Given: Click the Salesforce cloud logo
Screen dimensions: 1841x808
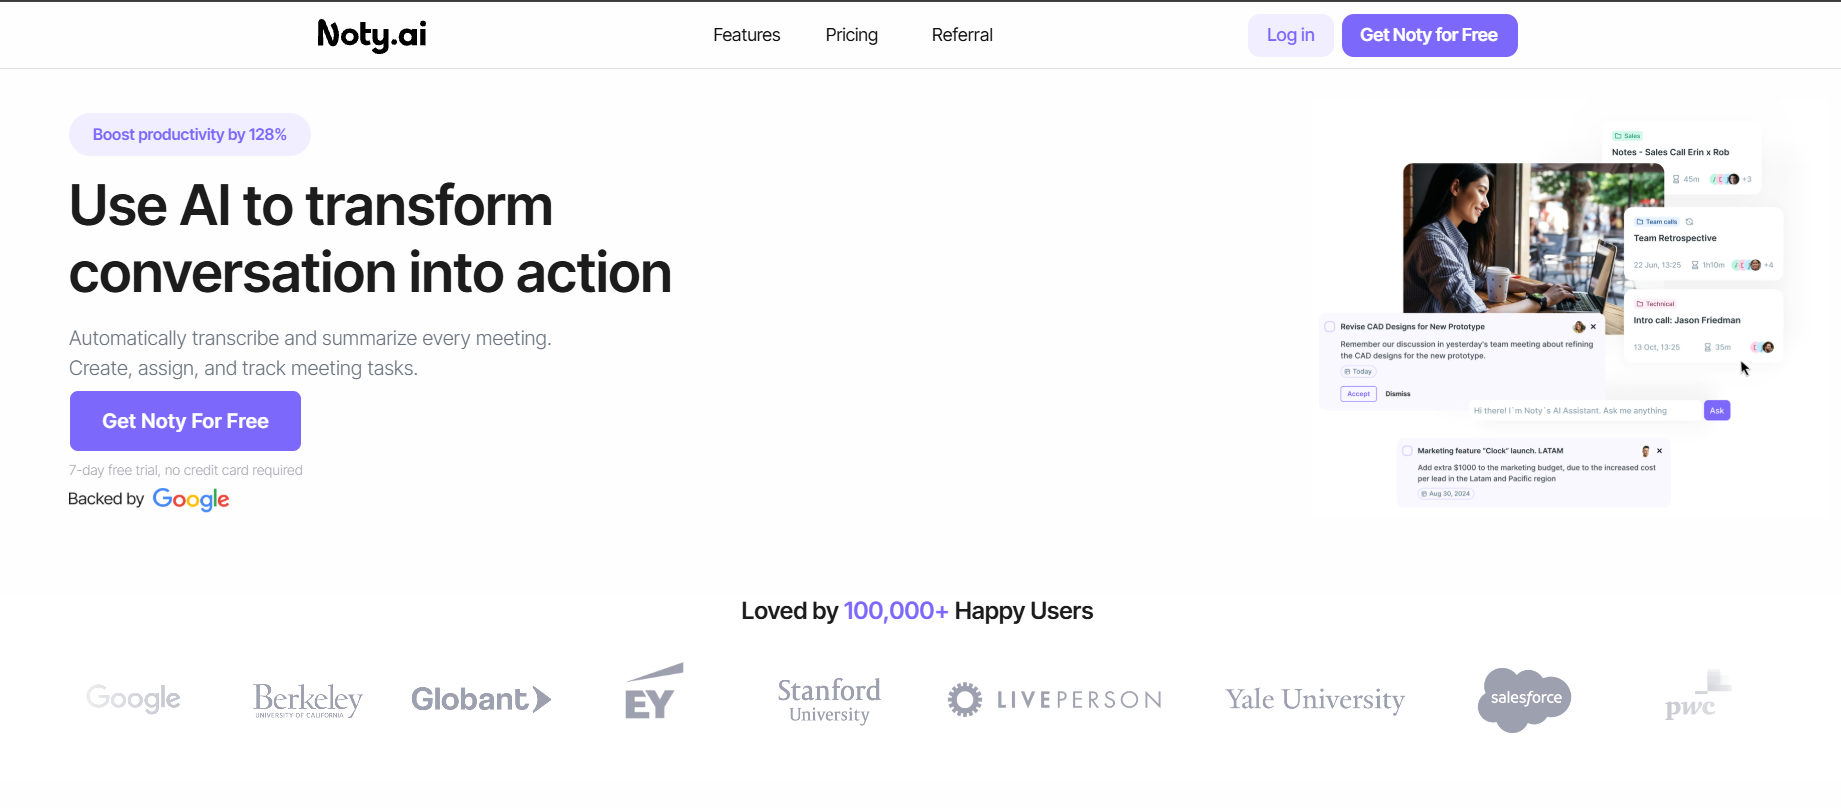Looking at the screenshot, I should (1525, 699).
